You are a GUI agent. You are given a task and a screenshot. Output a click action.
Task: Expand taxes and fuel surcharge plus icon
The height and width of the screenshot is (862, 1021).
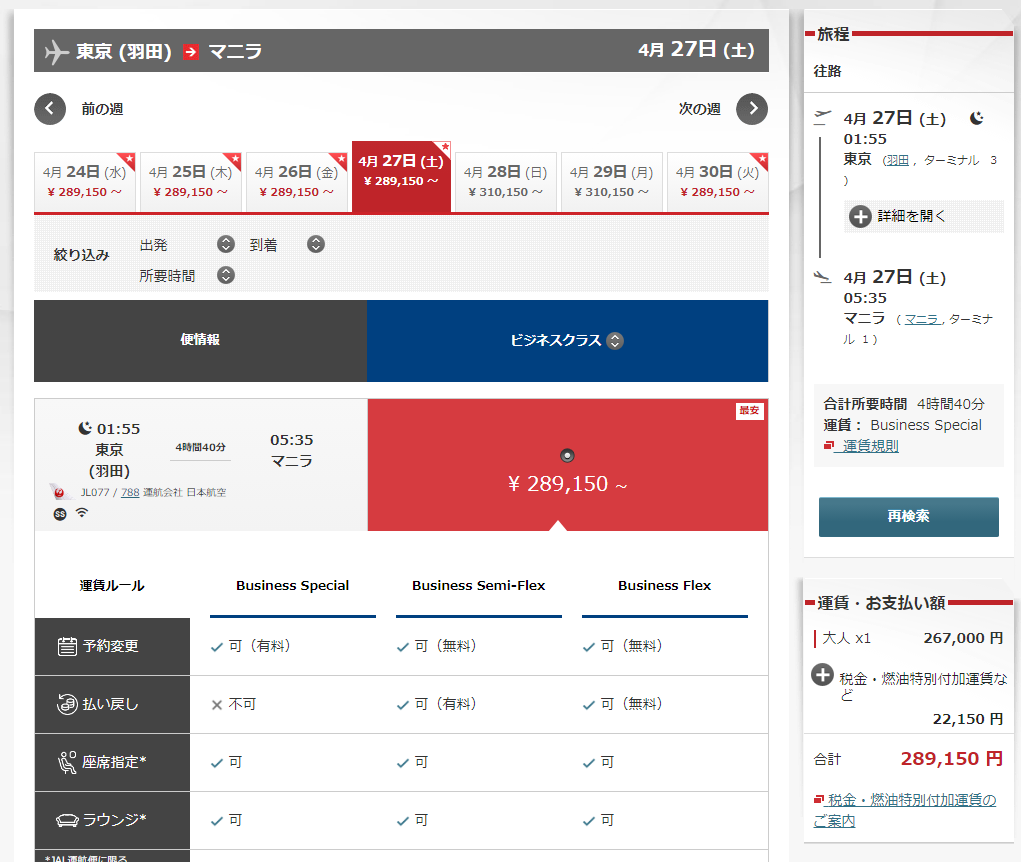point(822,675)
